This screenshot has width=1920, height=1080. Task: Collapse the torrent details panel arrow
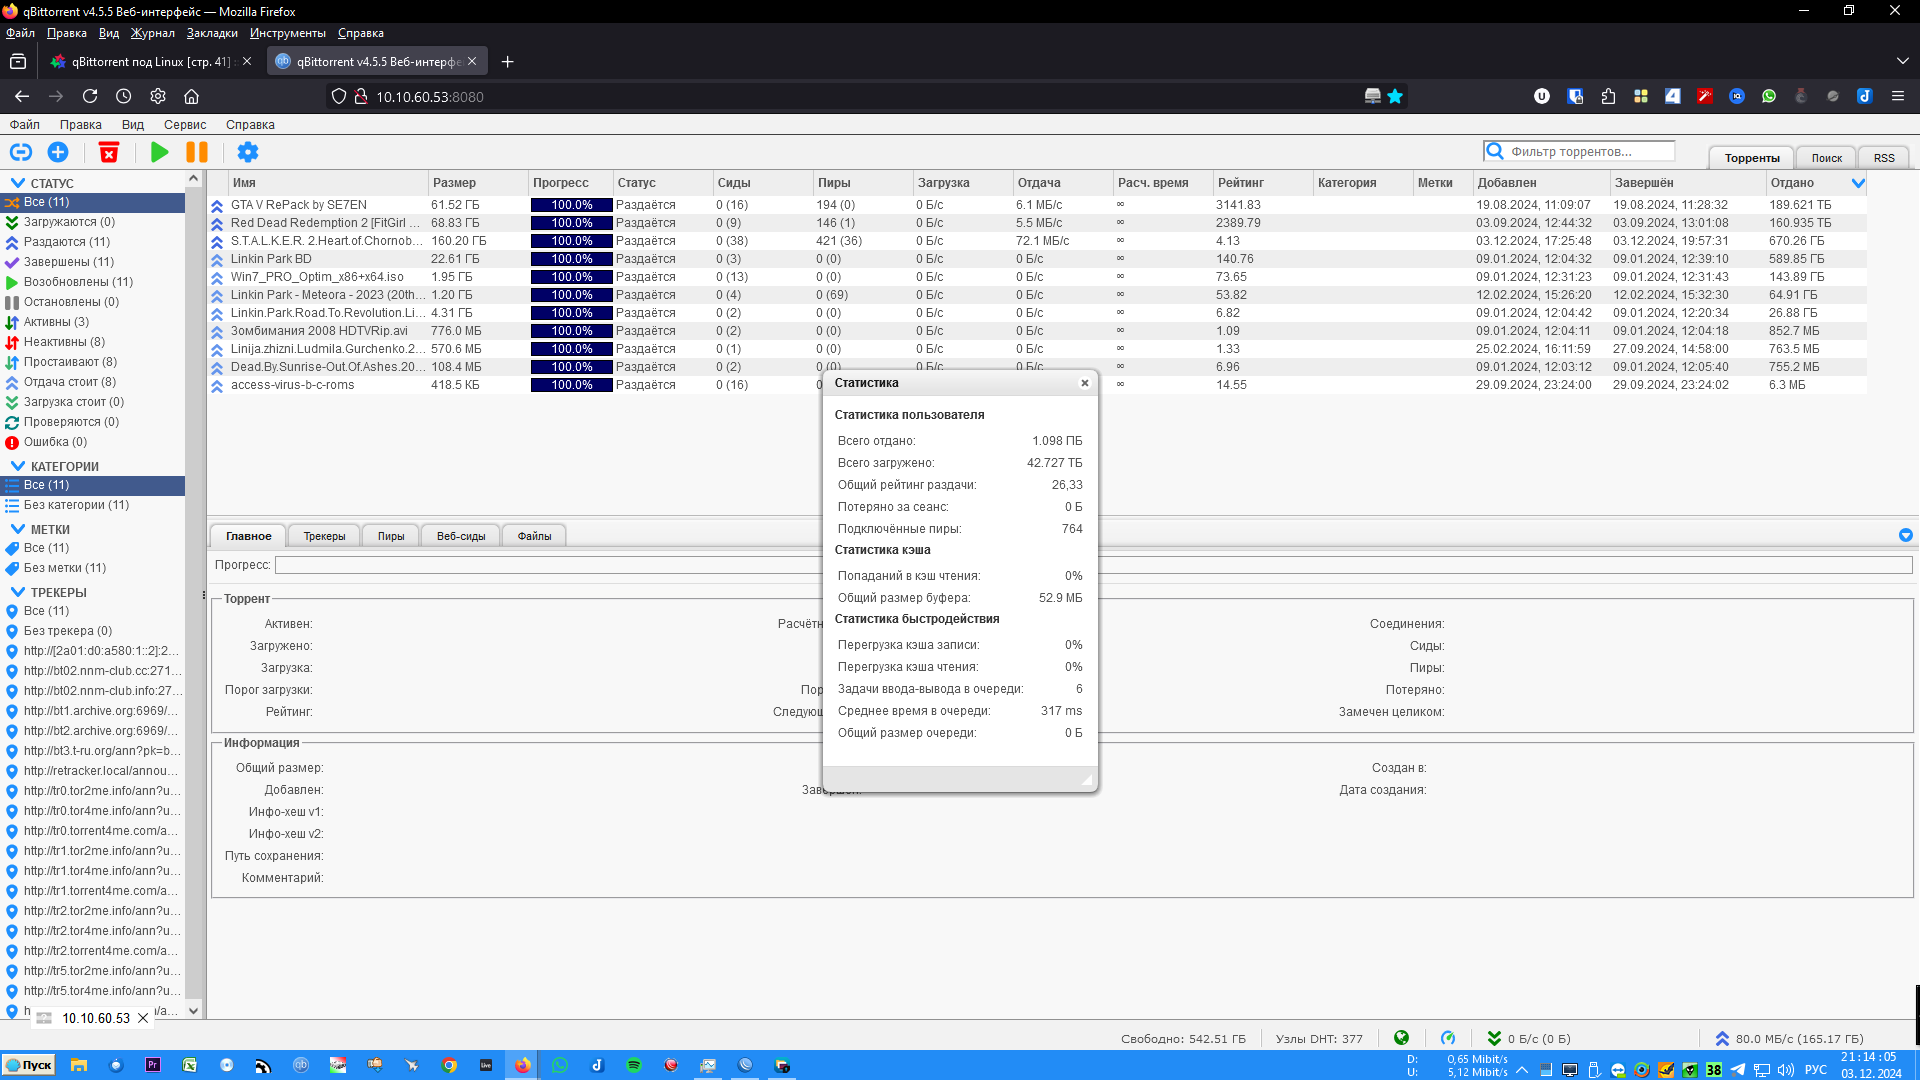coord(1906,535)
